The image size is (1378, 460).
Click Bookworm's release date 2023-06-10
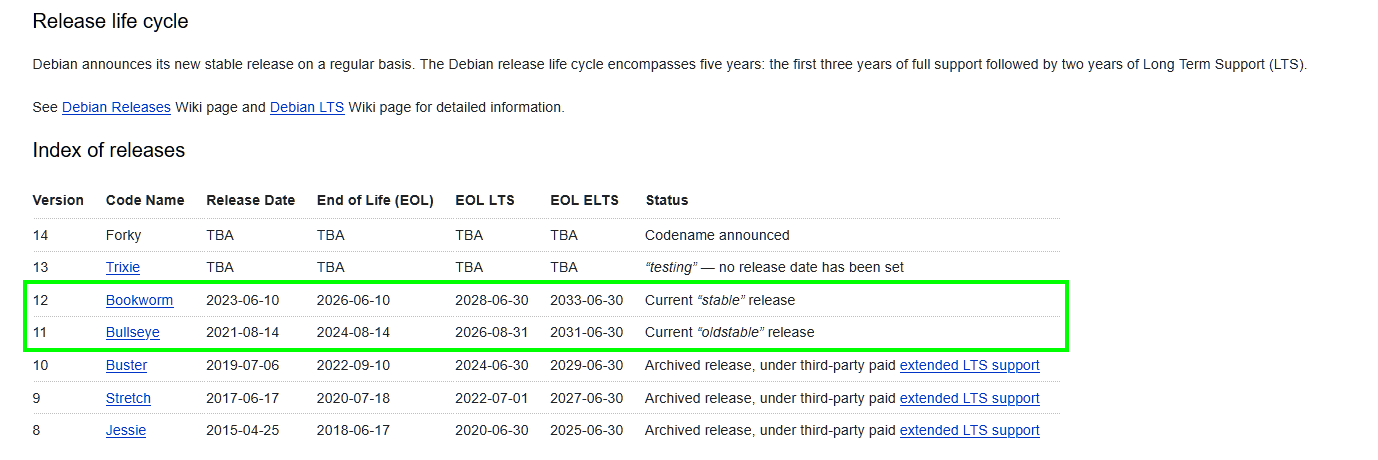point(244,300)
